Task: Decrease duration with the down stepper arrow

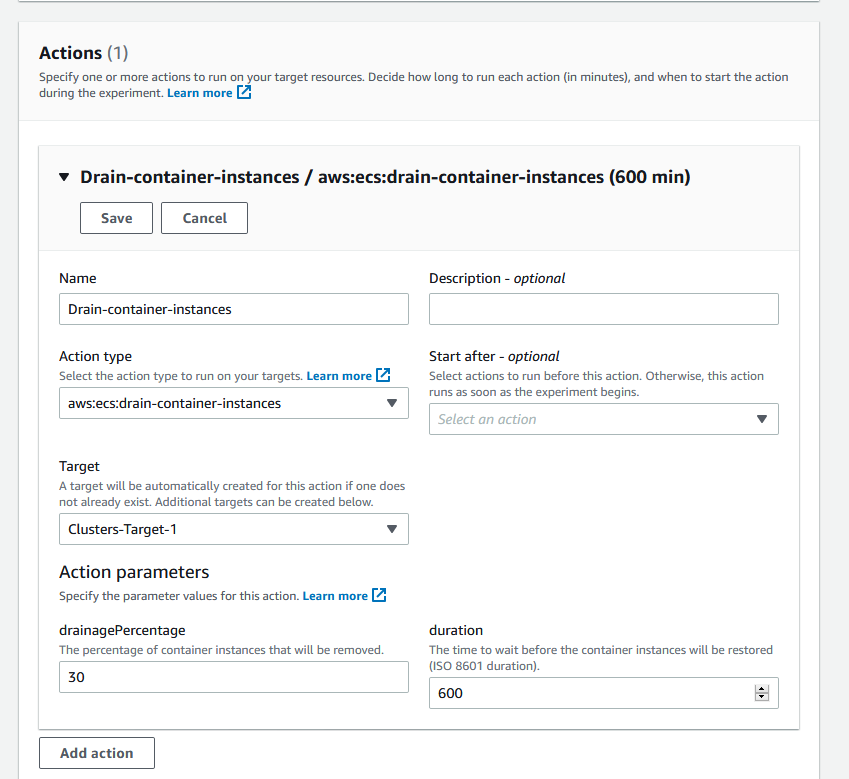Action: [762, 698]
